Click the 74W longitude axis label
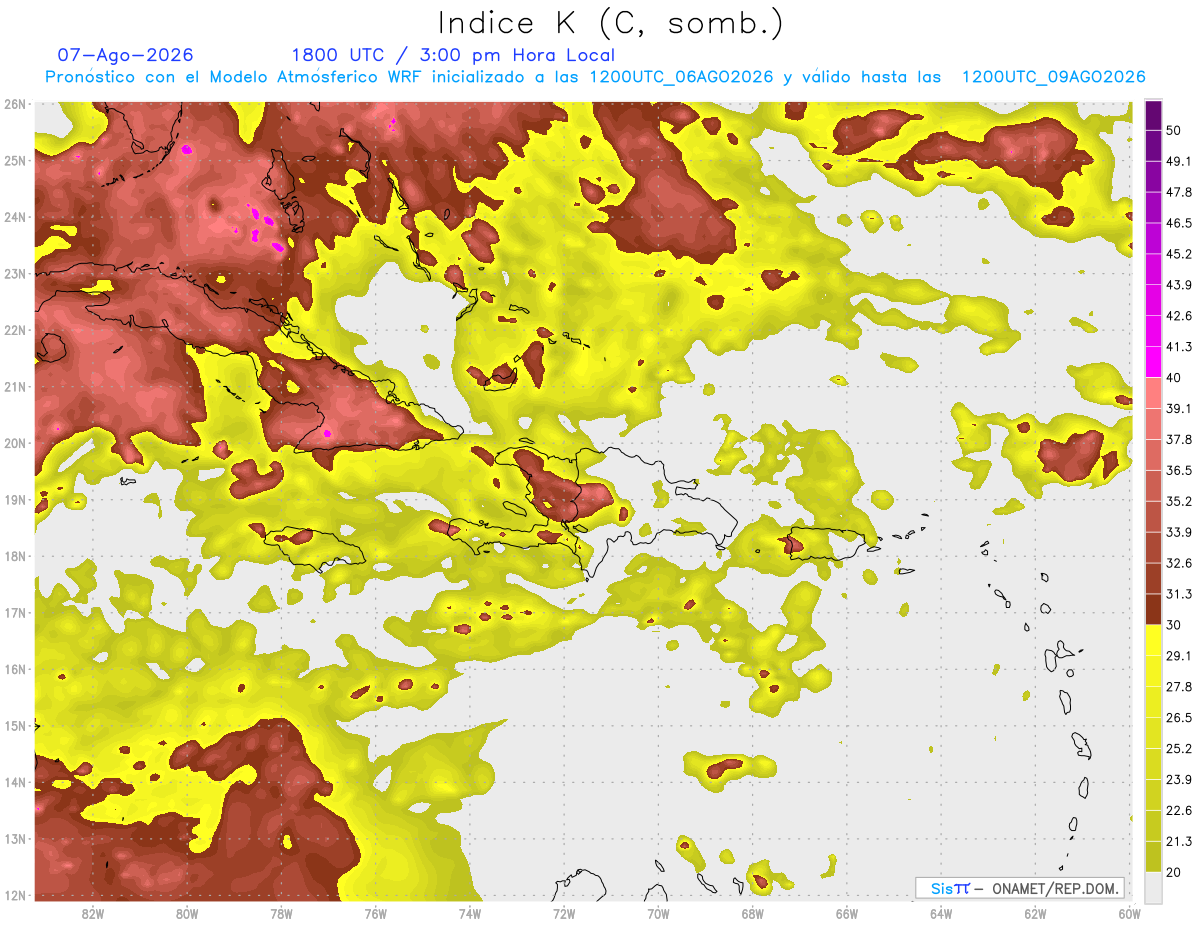The height and width of the screenshot is (927, 1200). [x=470, y=913]
